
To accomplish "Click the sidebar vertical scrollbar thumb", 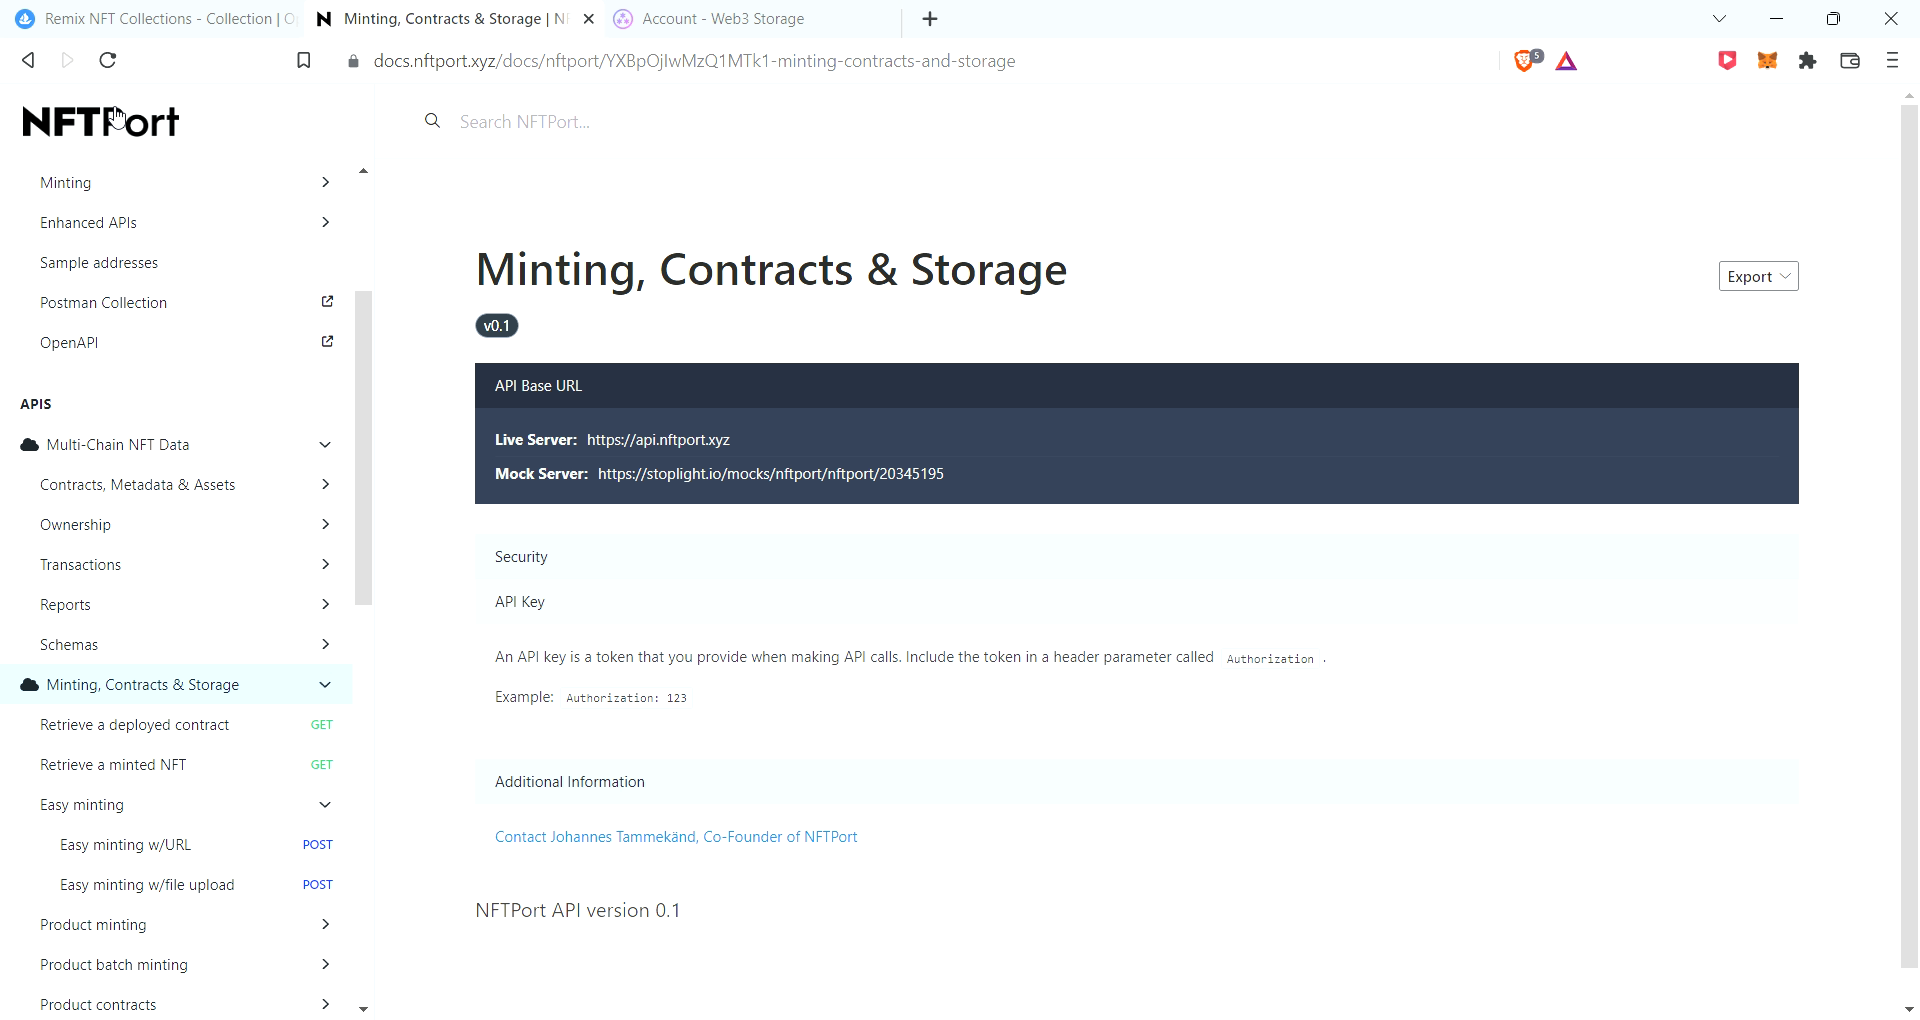I will [363, 448].
